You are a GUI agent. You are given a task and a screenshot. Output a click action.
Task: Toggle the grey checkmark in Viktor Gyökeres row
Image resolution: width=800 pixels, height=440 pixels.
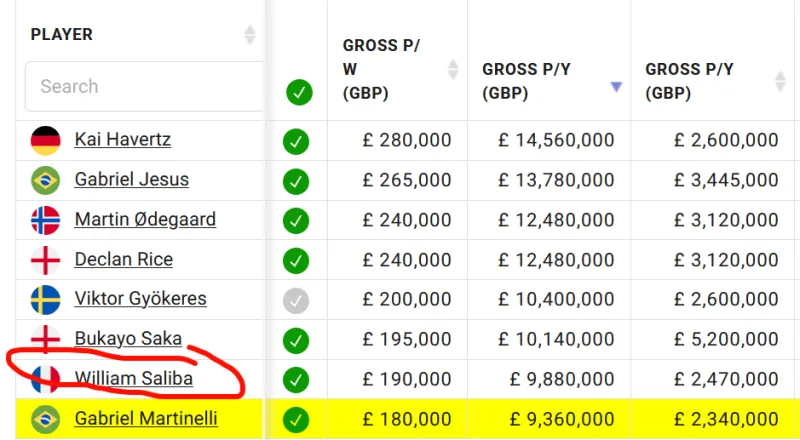(x=296, y=300)
